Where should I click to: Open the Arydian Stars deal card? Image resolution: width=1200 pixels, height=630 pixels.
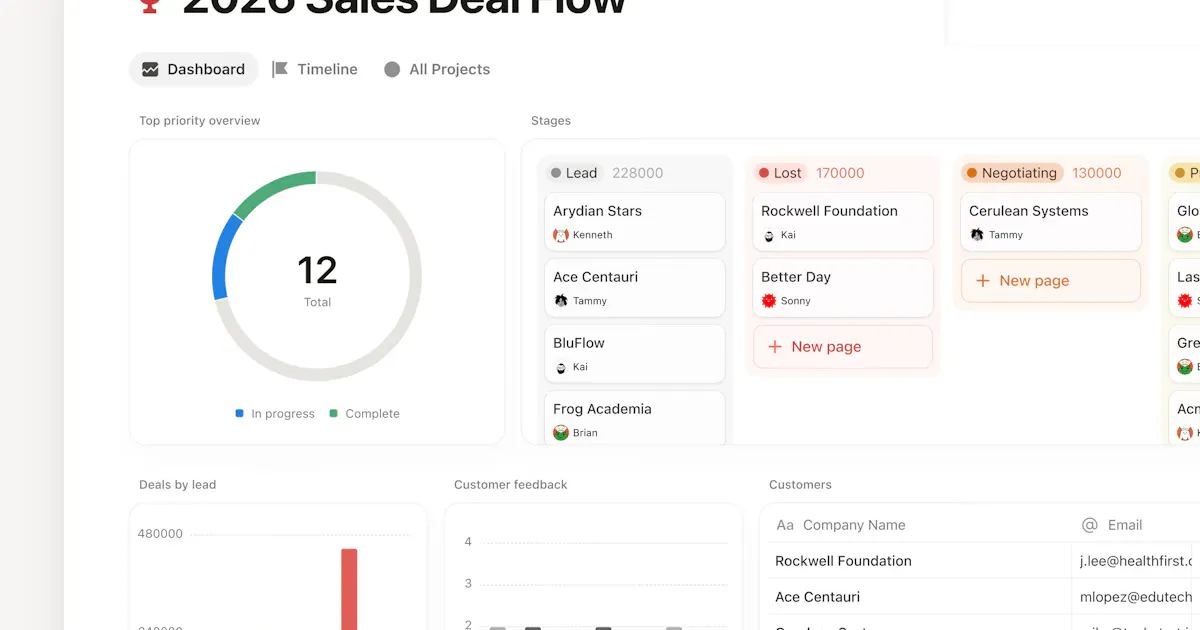coord(635,222)
